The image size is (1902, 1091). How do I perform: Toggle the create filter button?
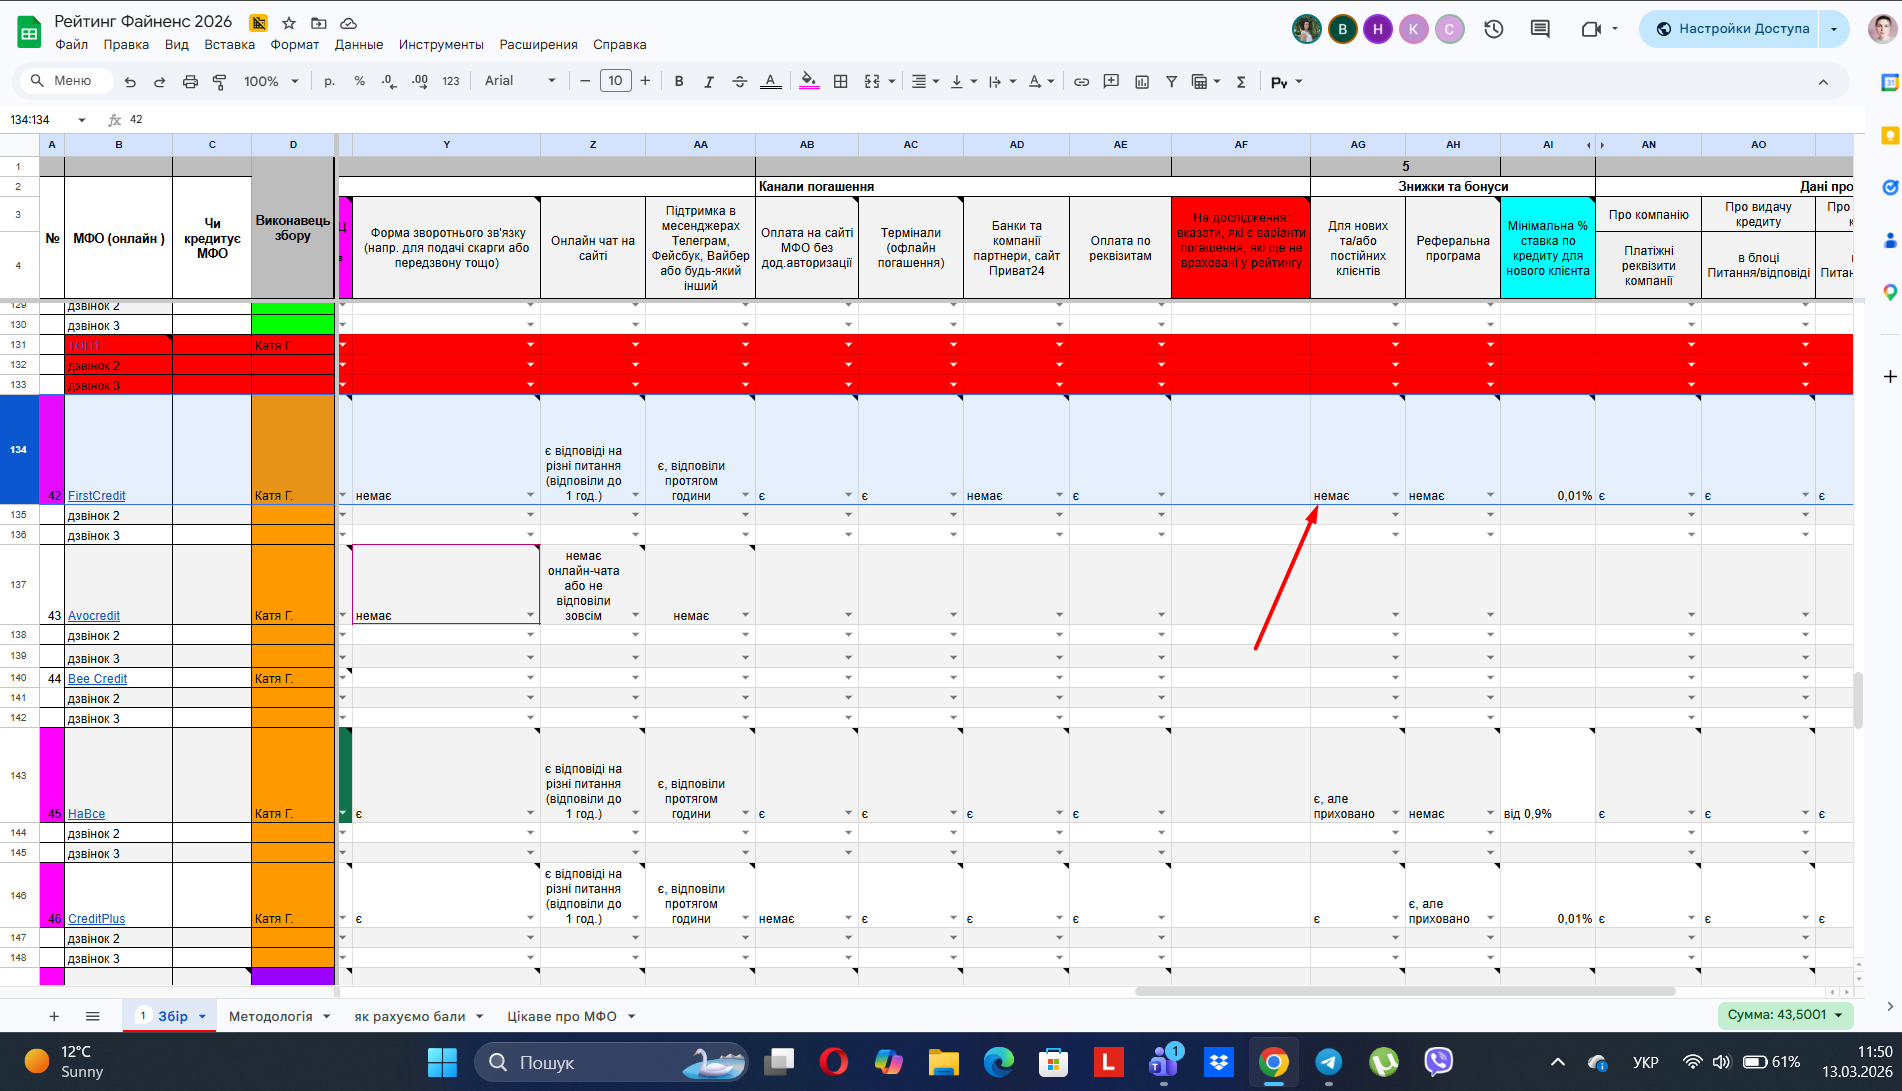click(1171, 82)
